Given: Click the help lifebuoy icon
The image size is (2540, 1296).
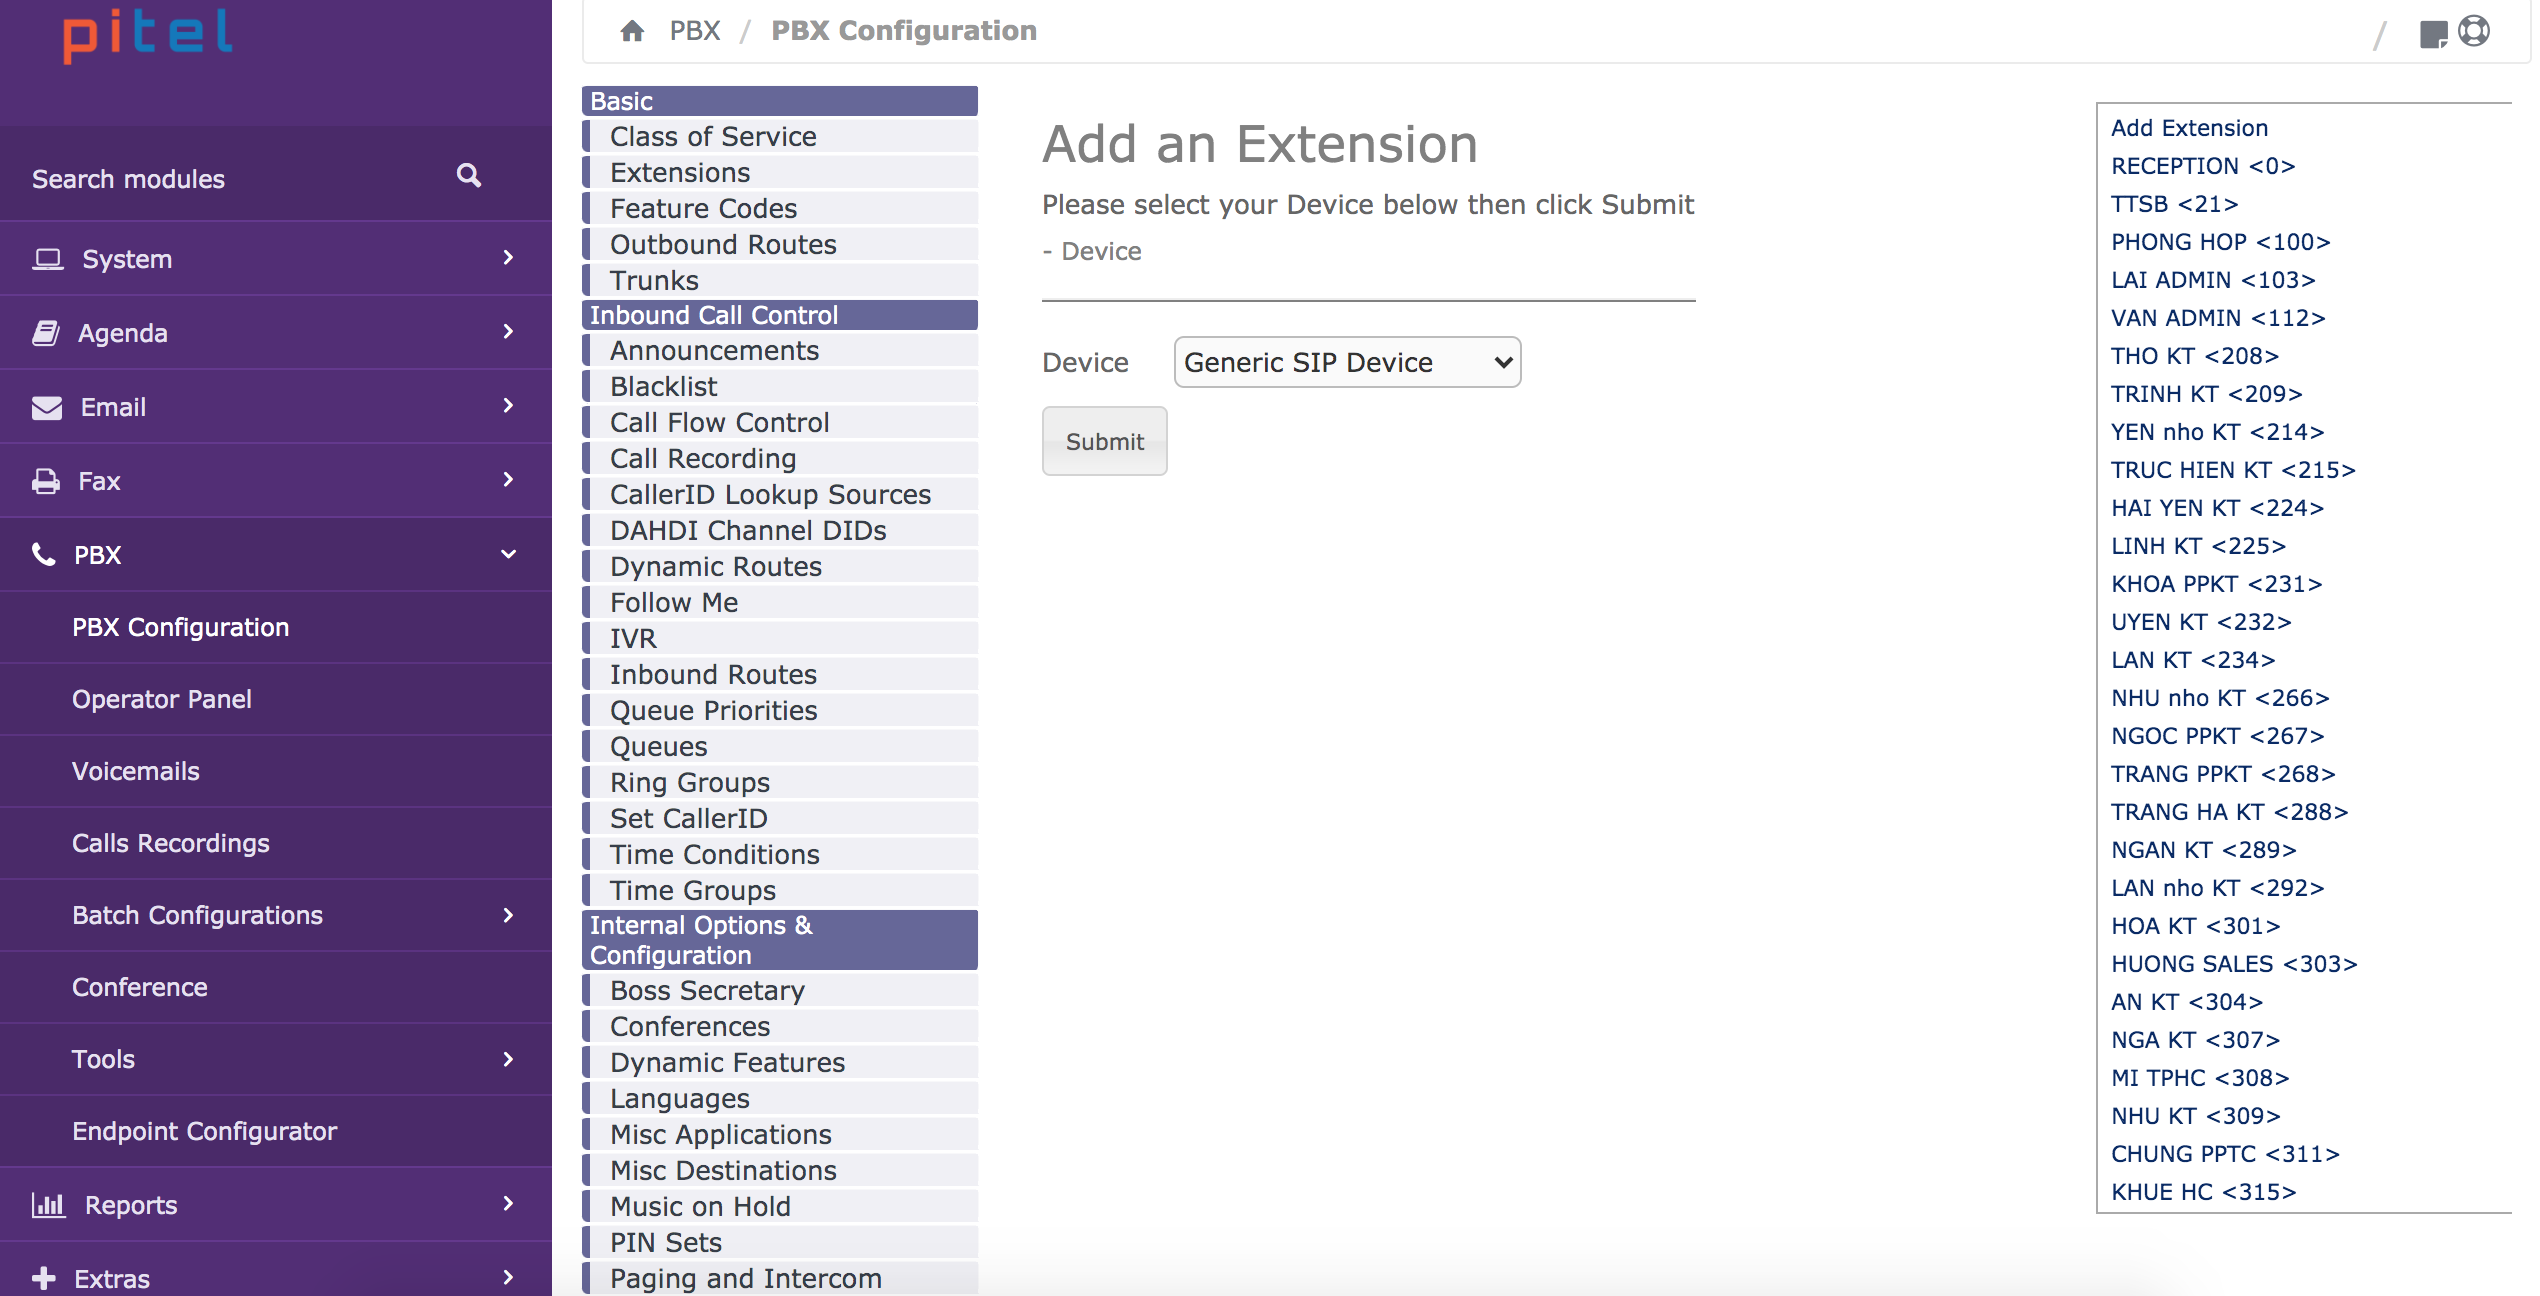Looking at the screenshot, I should 2474,31.
